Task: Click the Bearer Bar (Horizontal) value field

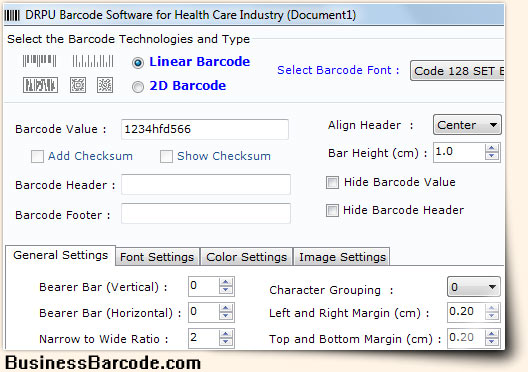Action: point(204,312)
